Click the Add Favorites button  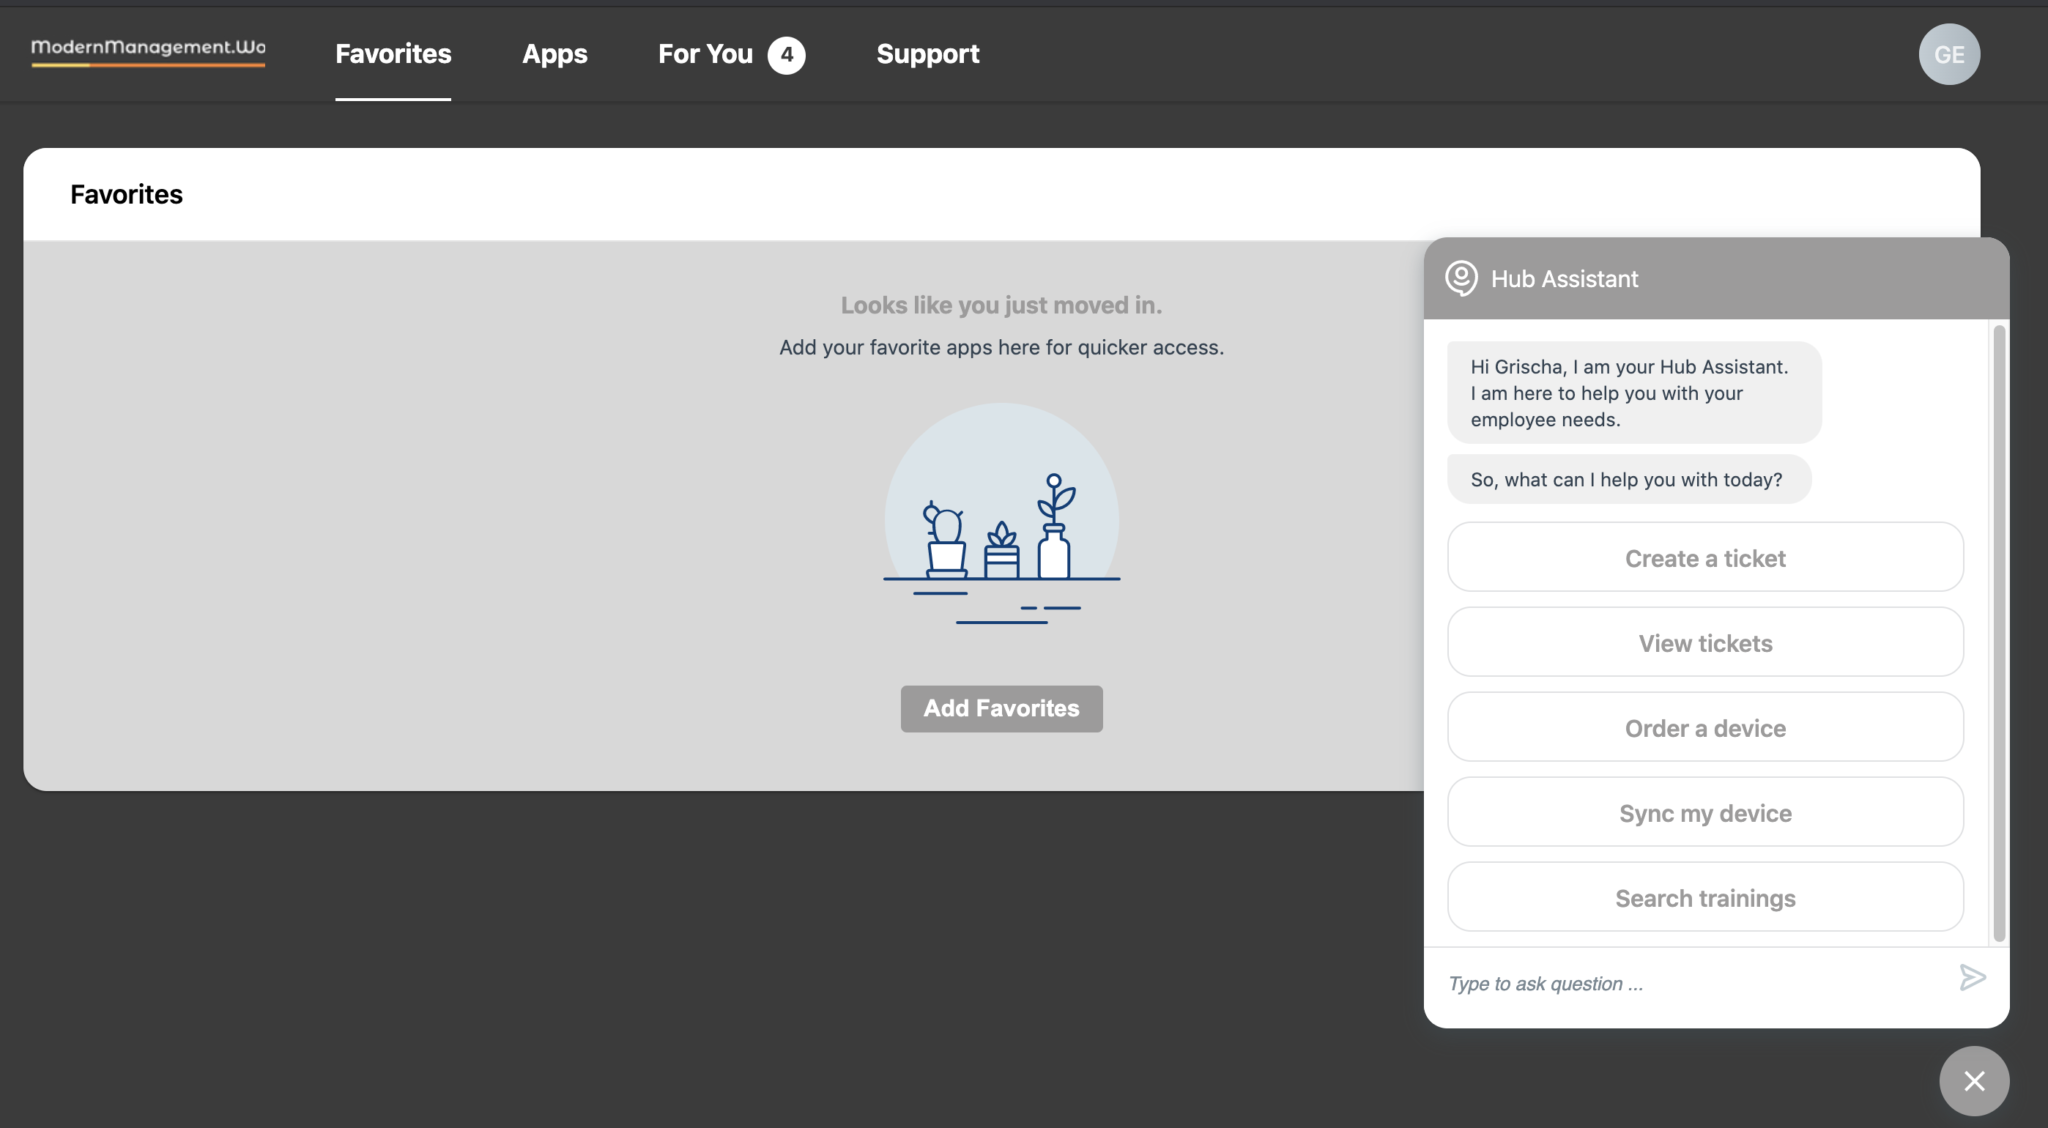(x=1000, y=708)
